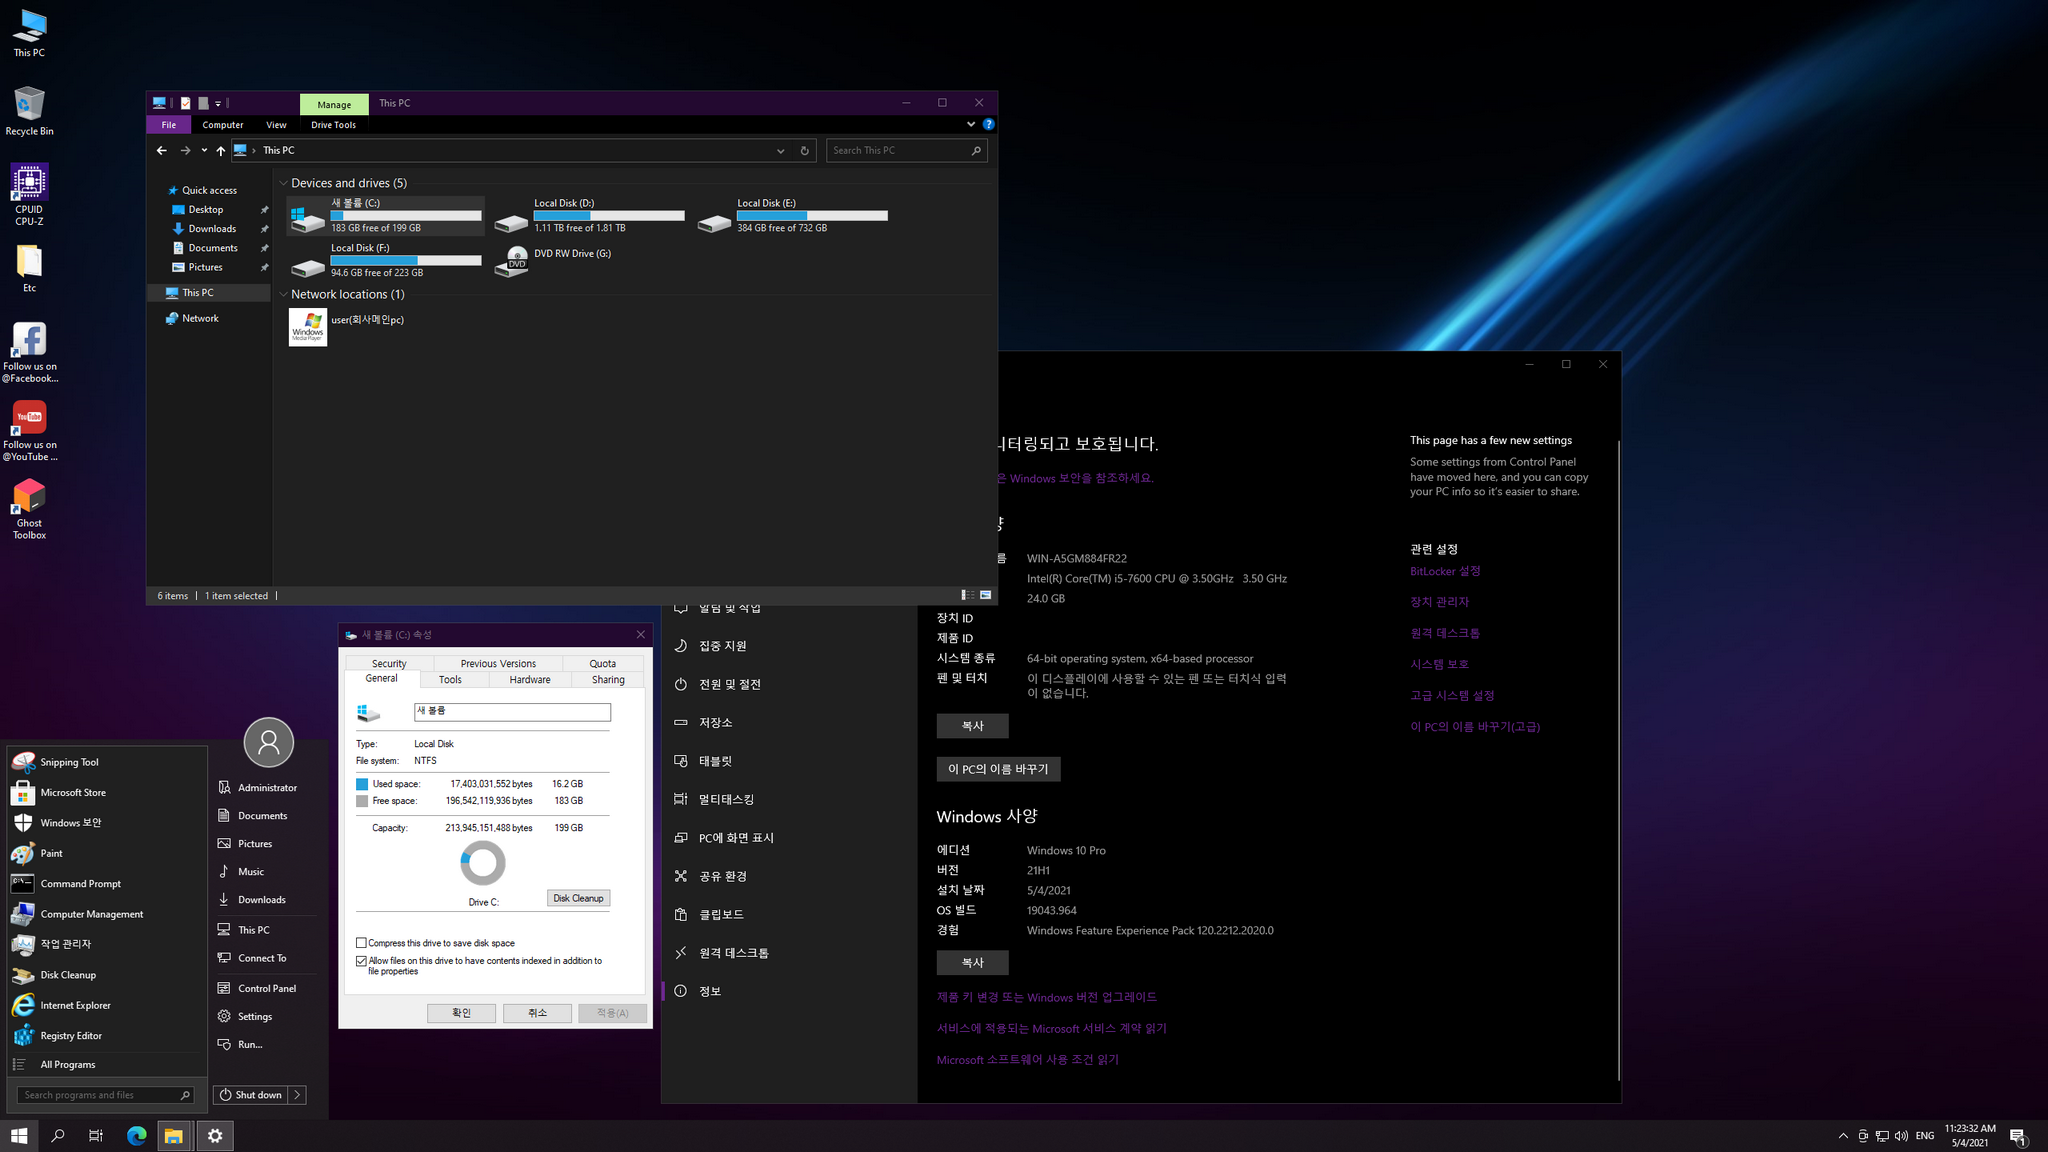Select Local Disk (E:) drive

click(x=792, y=216)
